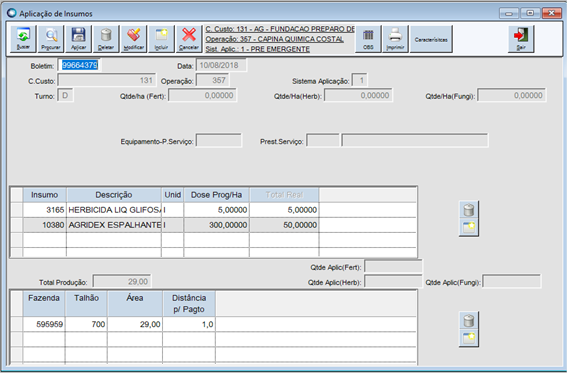Image resolution: width=567 pixels, height=373 pixels.
Task: Select insumo cell 10380
Action: (44, 225)
